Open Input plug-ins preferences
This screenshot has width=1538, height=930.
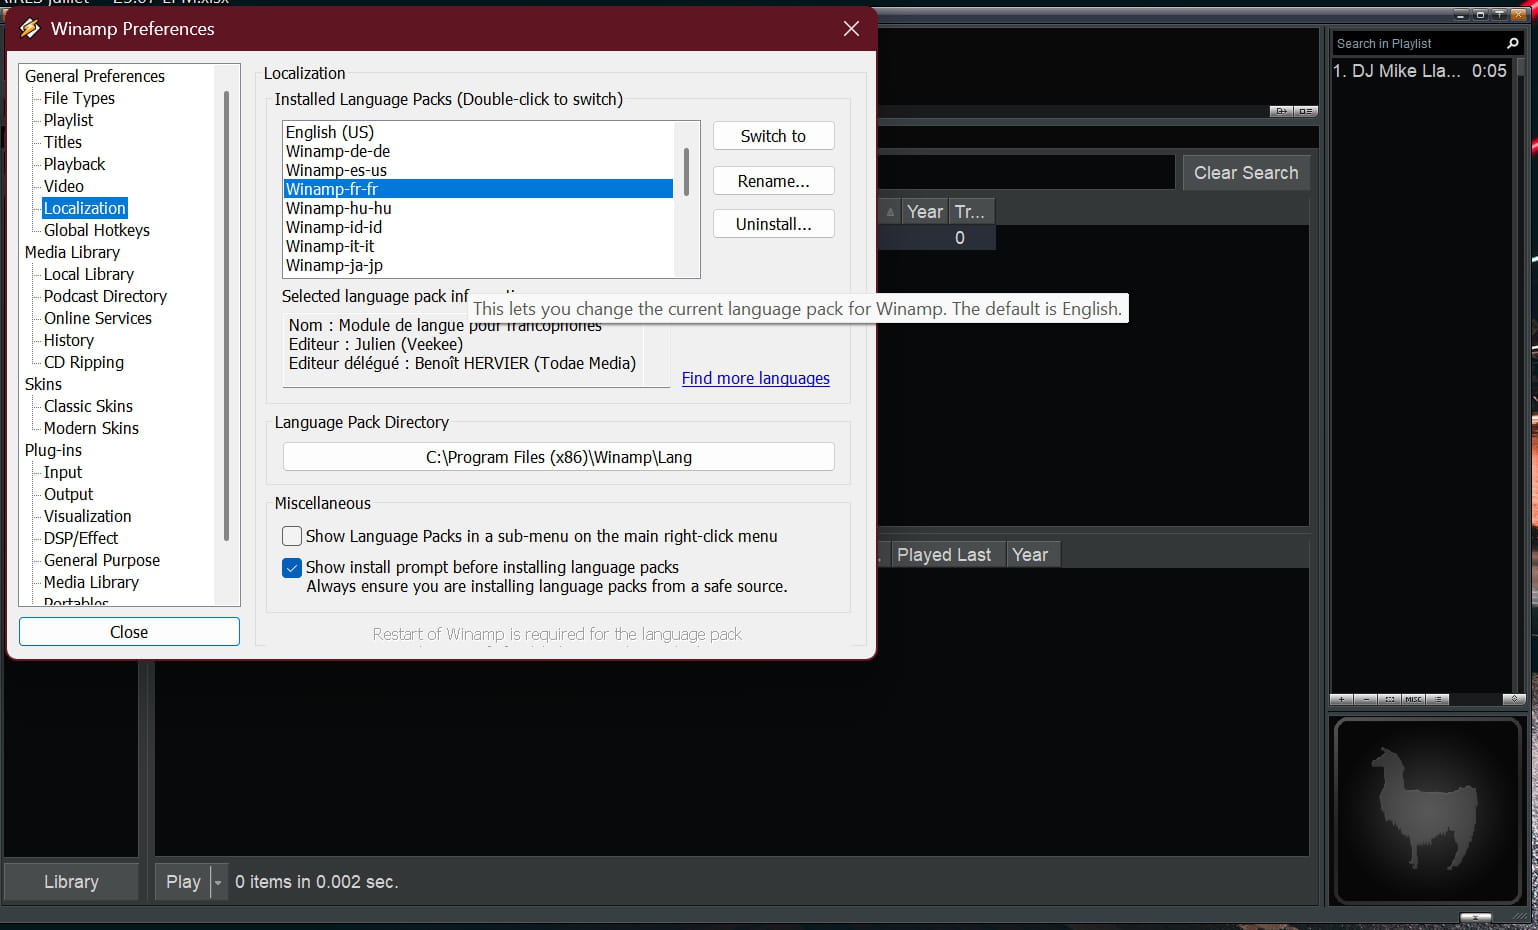(x=63, y=472)
